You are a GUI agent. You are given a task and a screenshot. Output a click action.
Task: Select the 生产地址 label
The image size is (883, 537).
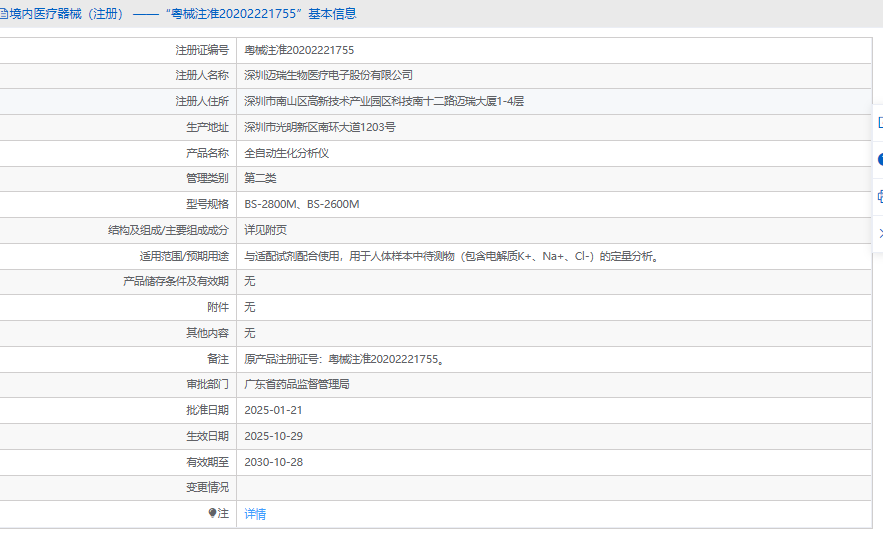pyautogui.click(x=208, y=127)
